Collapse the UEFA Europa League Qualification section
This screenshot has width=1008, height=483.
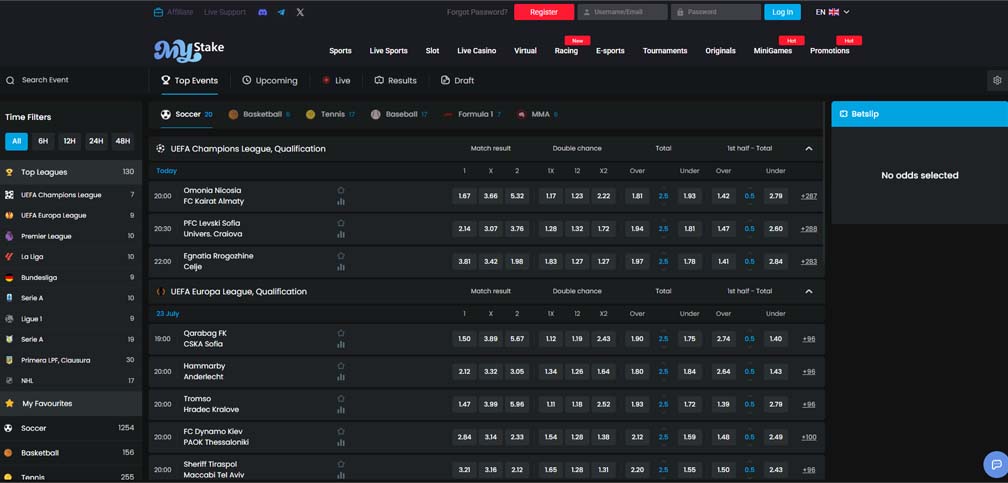(x=809, y=291)
